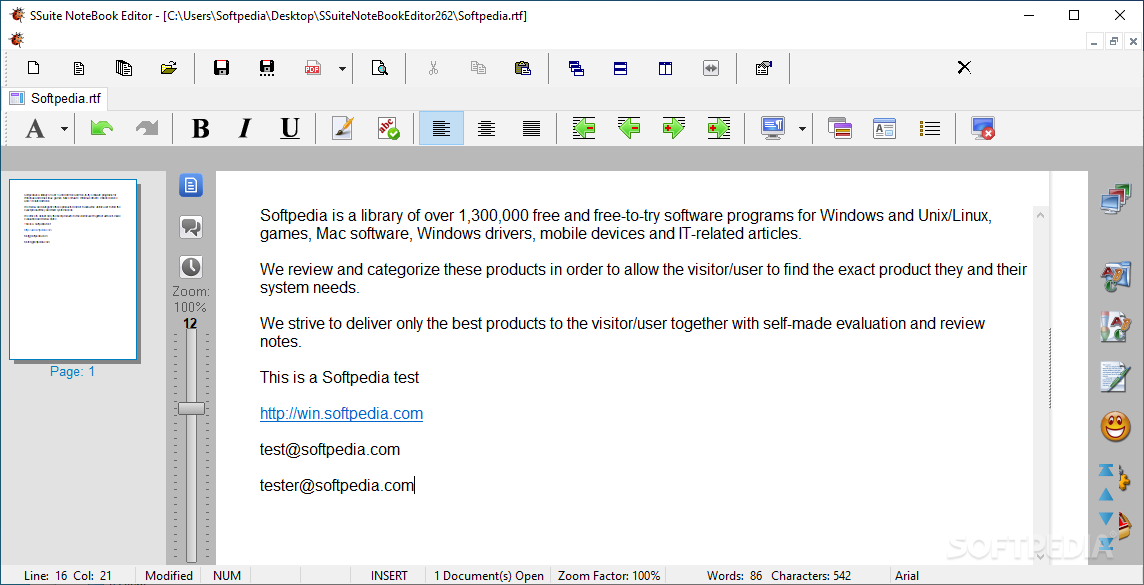Switch to the Softpedia.rtf tab
Viewport: 1144px width, 585px height.
(x=56, y=98)
